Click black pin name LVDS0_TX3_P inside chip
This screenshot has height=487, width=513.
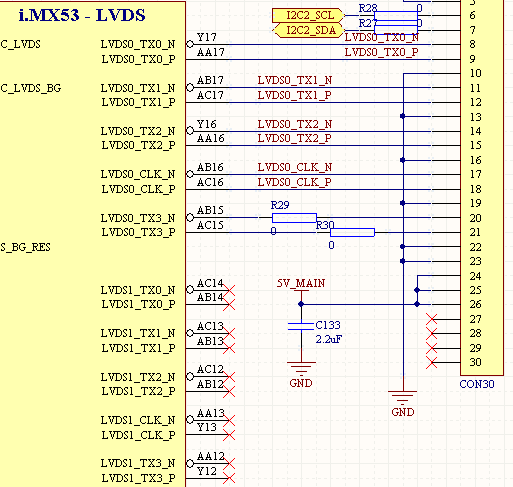point(138,232)
